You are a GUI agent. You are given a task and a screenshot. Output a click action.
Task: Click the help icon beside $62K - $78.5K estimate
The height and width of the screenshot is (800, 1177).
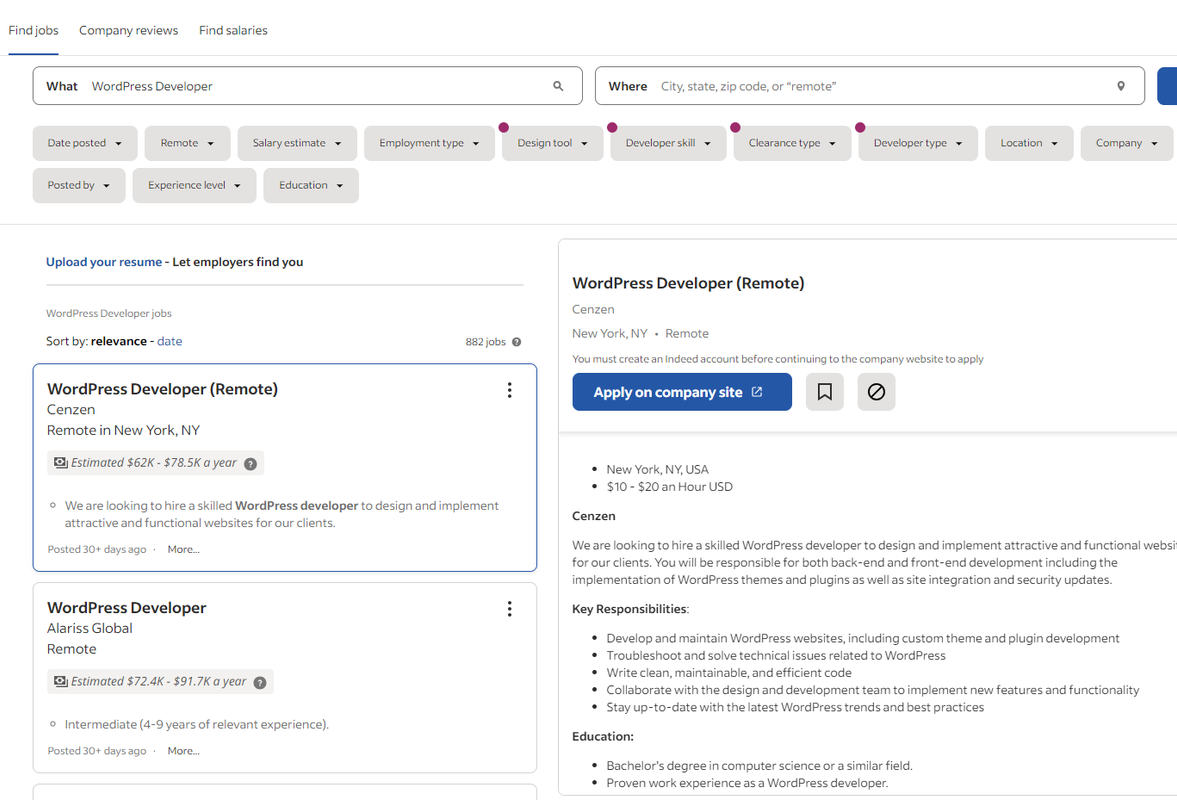coord(251,464)
